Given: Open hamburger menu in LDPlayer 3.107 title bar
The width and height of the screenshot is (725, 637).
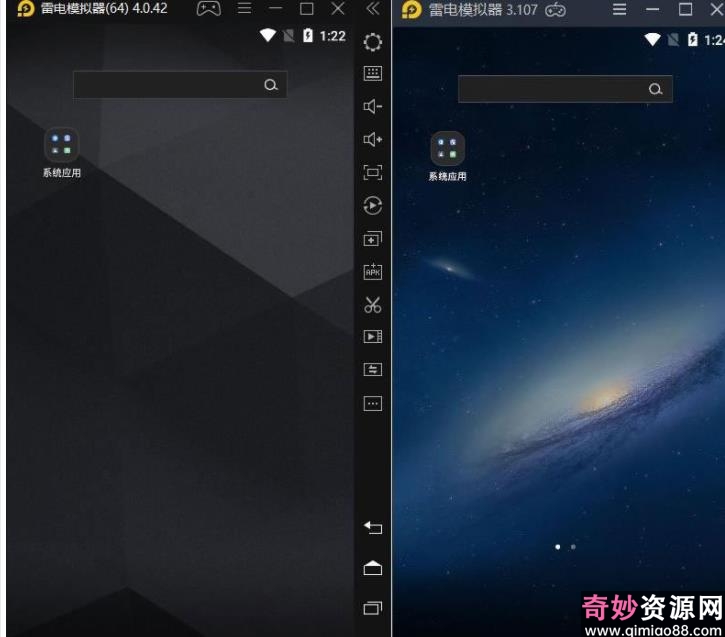Looking at the screenshot, I should click(x=619, y=9).
